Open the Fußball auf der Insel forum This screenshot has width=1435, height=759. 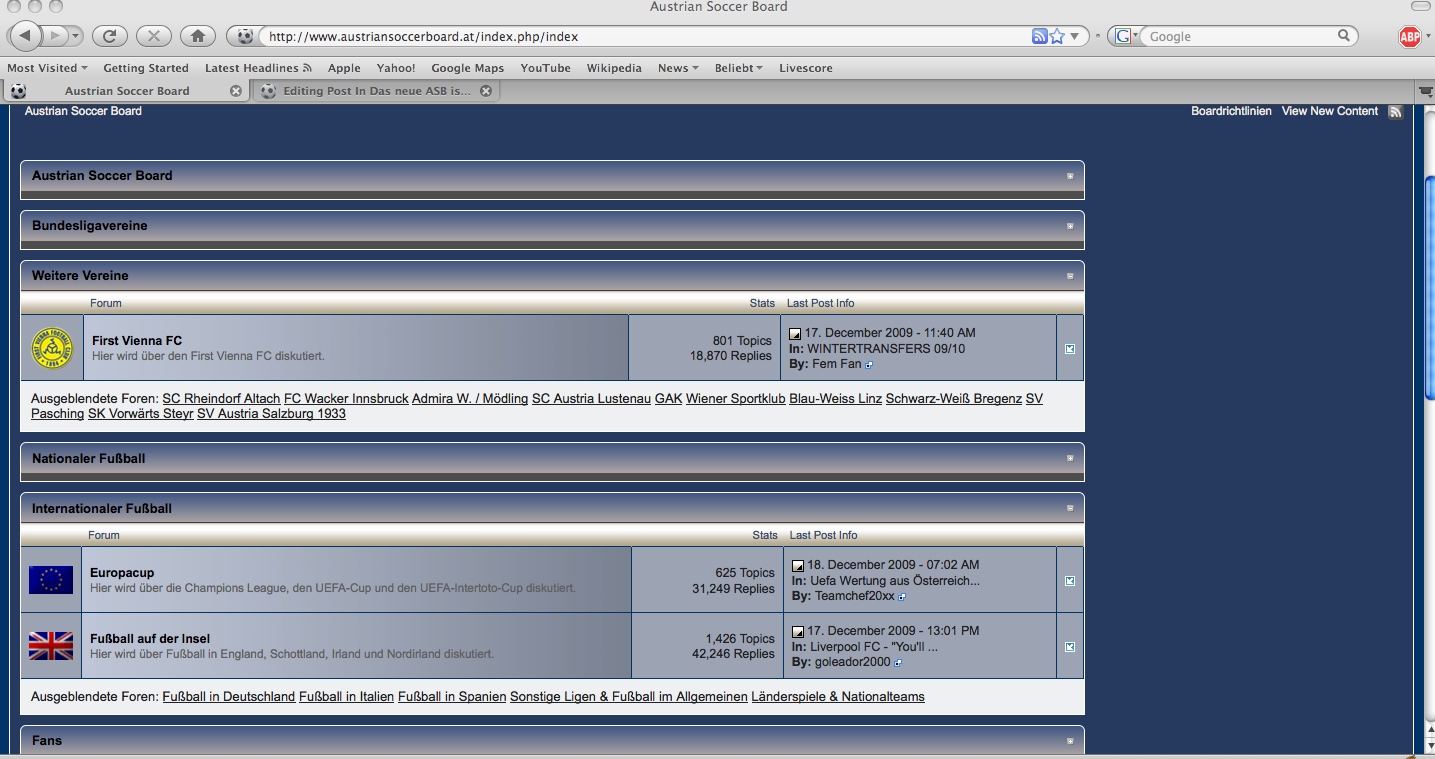pyautogui.click(x=150, y=639)
